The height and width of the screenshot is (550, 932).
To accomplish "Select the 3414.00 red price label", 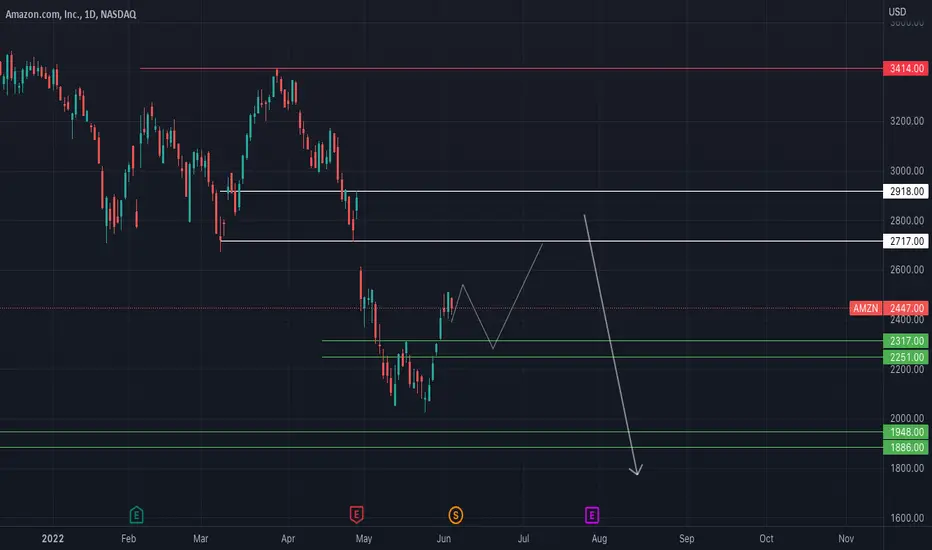I will (x=906, y=68).
